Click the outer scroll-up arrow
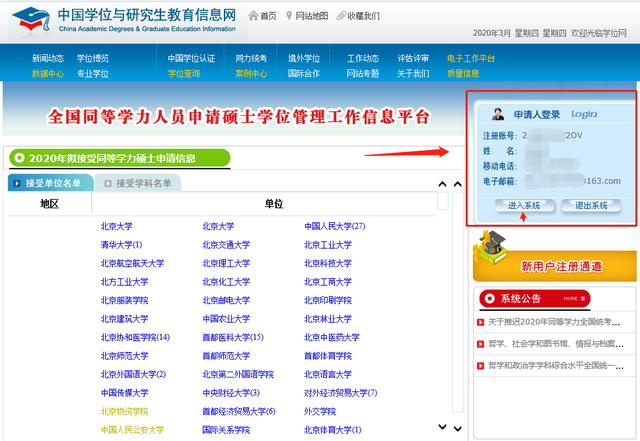 tap(458, 184)
